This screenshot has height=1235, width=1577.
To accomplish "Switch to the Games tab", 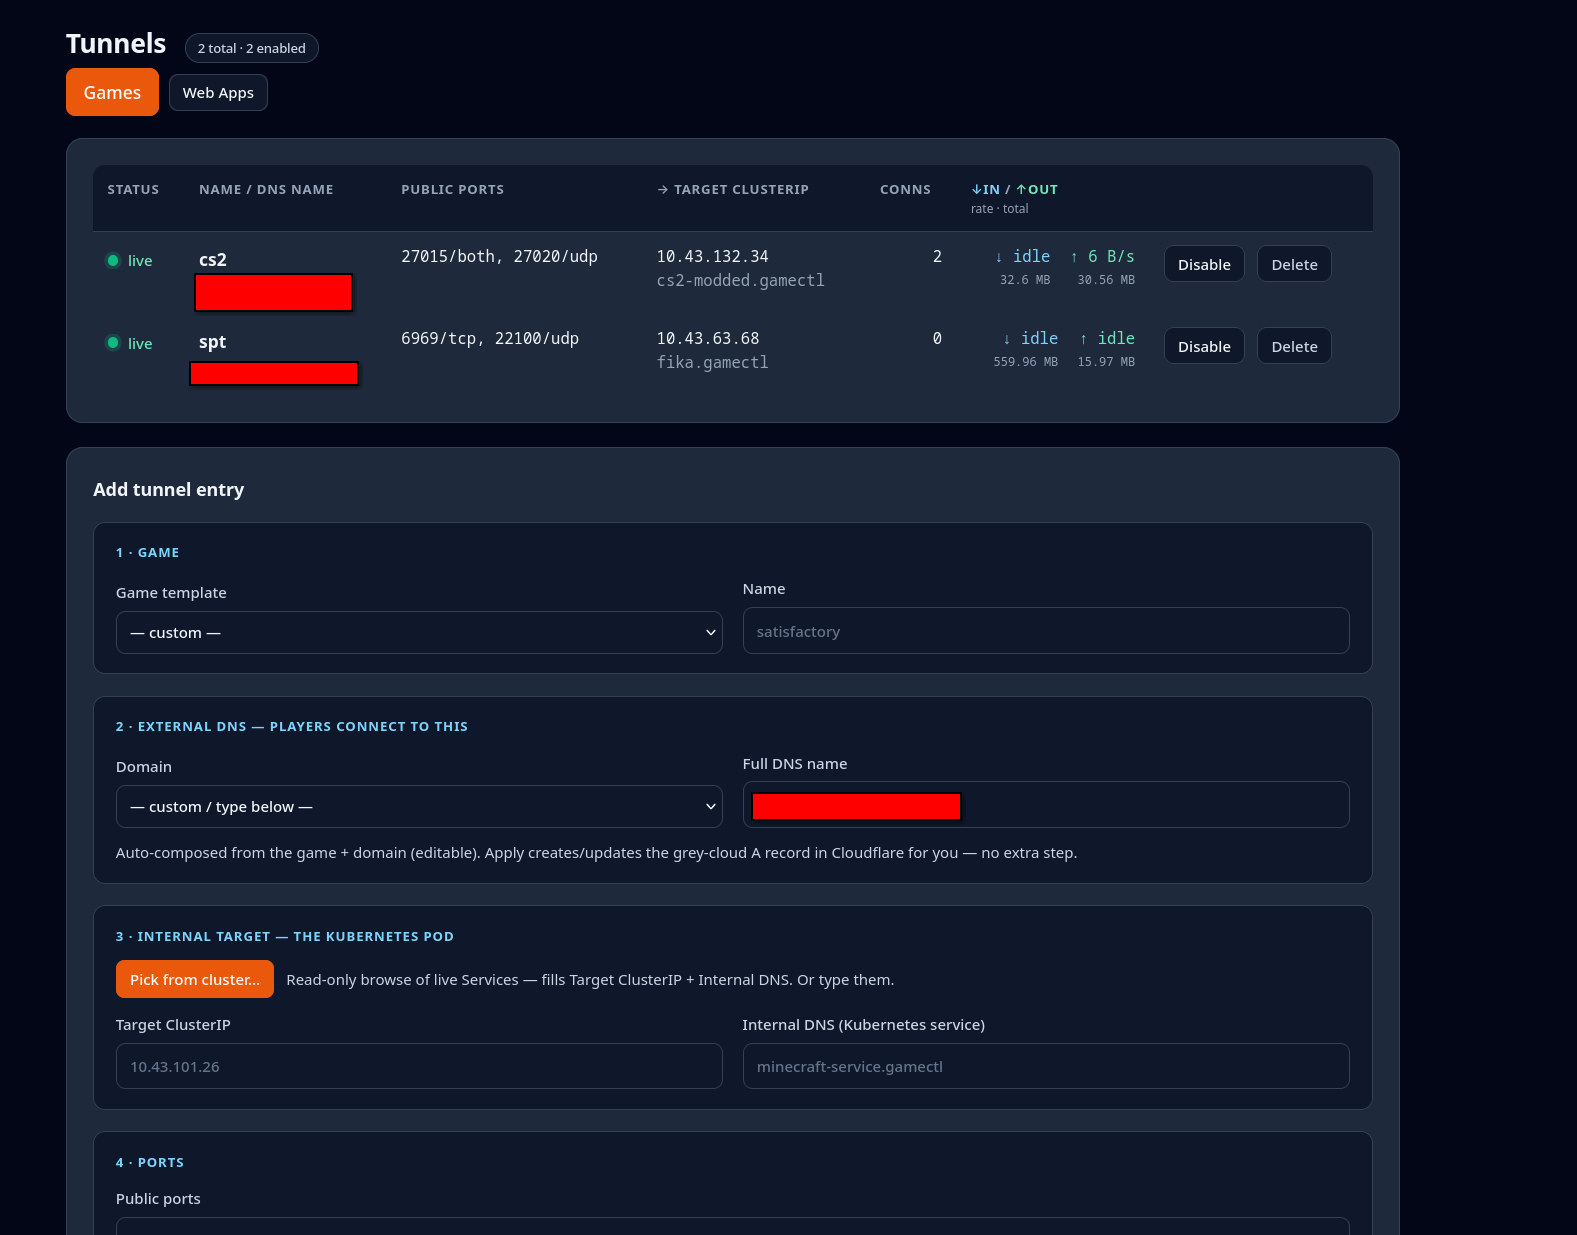I will point(112,92).
